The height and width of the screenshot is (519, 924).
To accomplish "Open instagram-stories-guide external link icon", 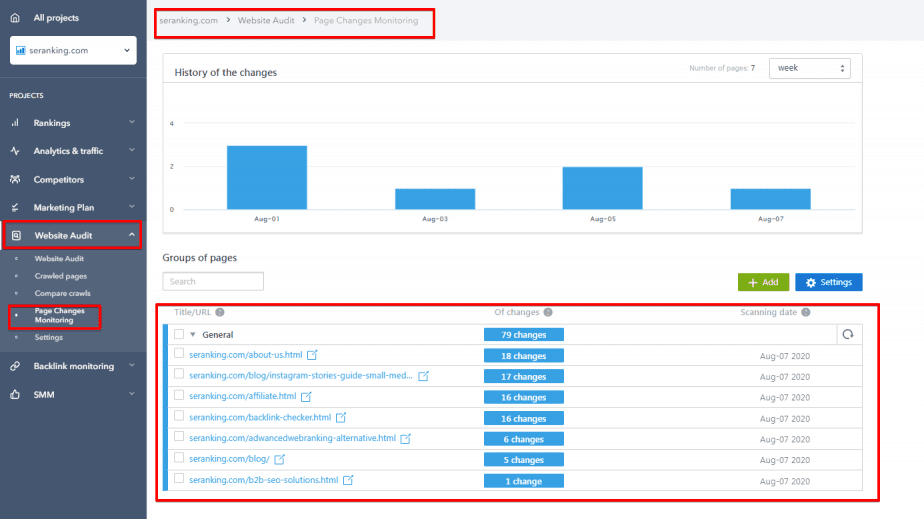I will click(423, 376).
